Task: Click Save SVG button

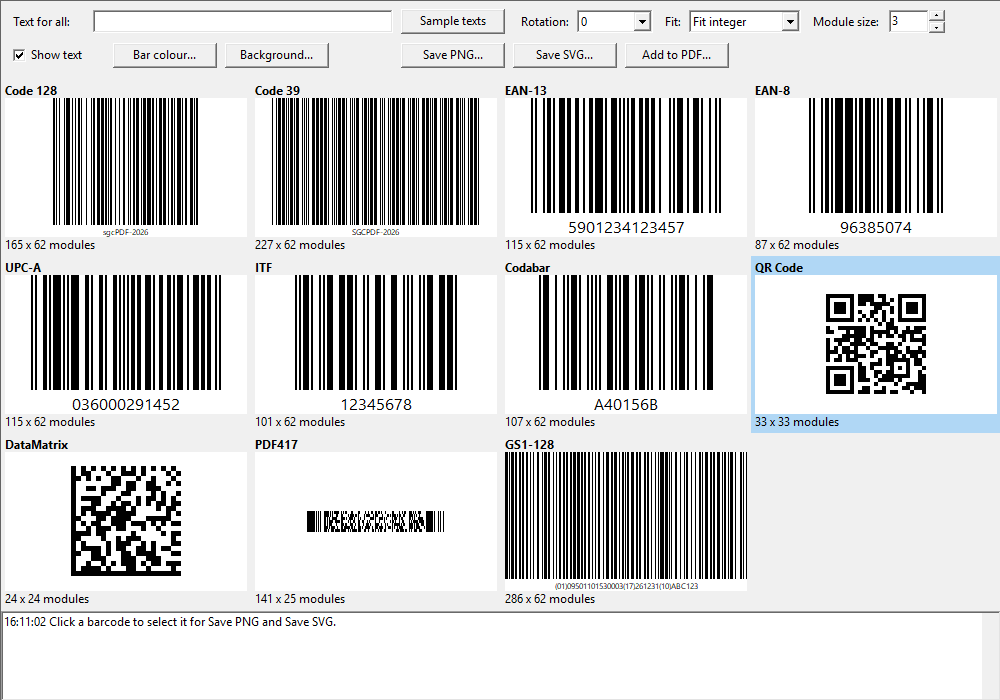Action: point(564,55)
